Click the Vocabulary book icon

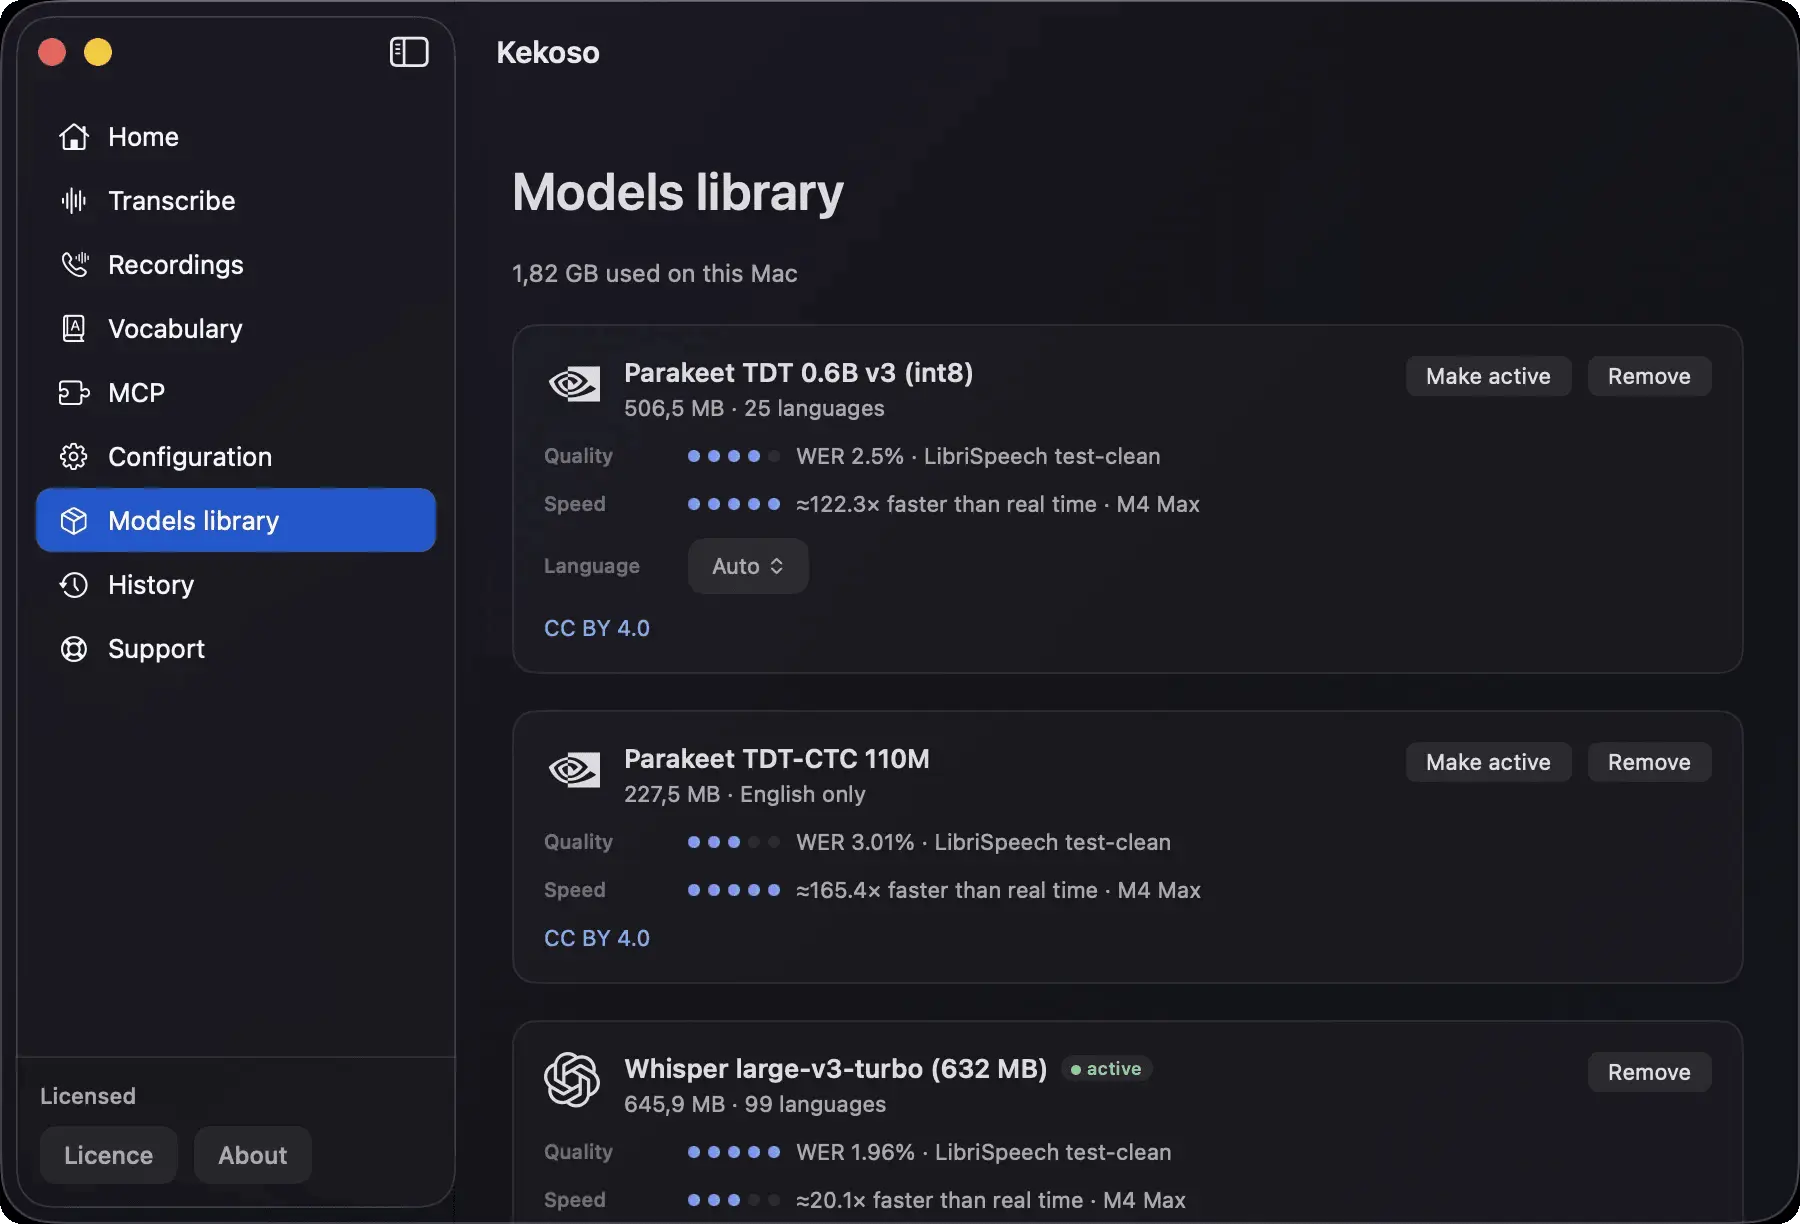click(74, 329)
